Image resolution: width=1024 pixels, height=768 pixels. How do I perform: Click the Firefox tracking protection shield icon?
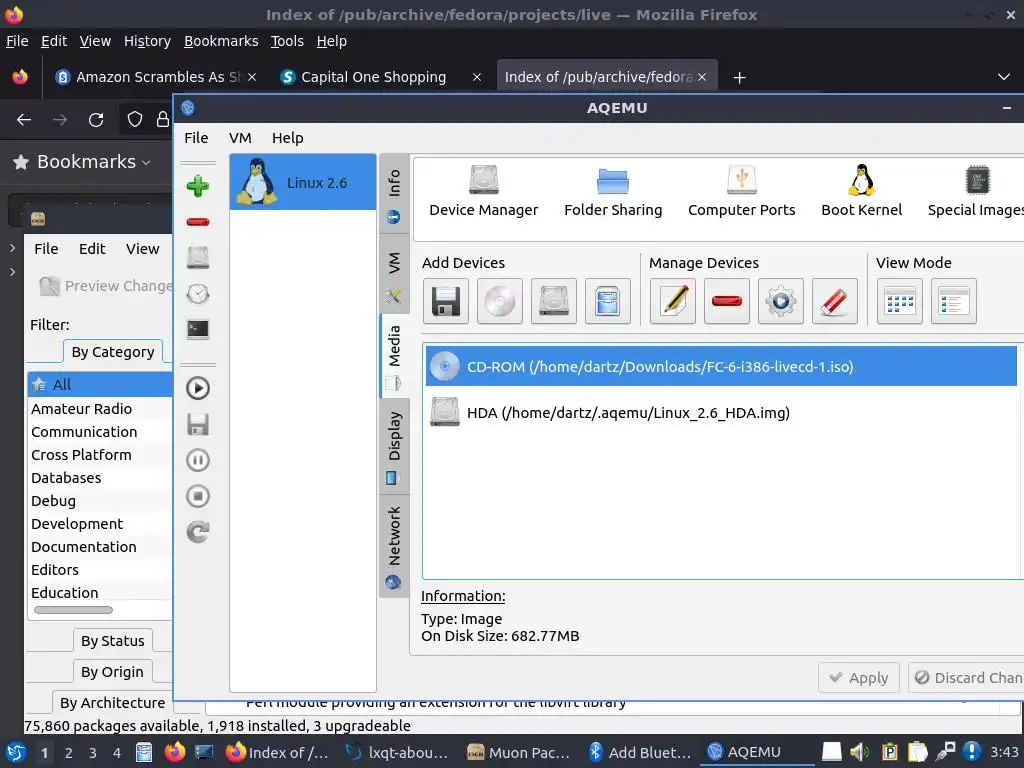(135, 119)
